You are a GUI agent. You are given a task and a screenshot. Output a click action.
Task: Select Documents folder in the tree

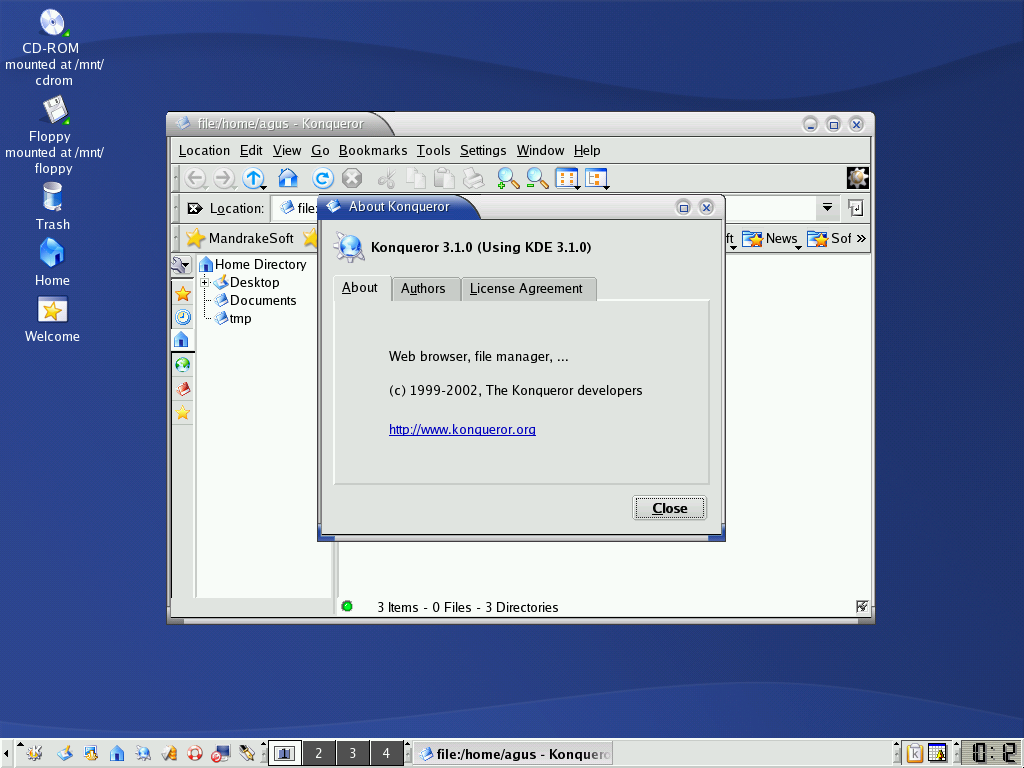[x=256, y=300]
